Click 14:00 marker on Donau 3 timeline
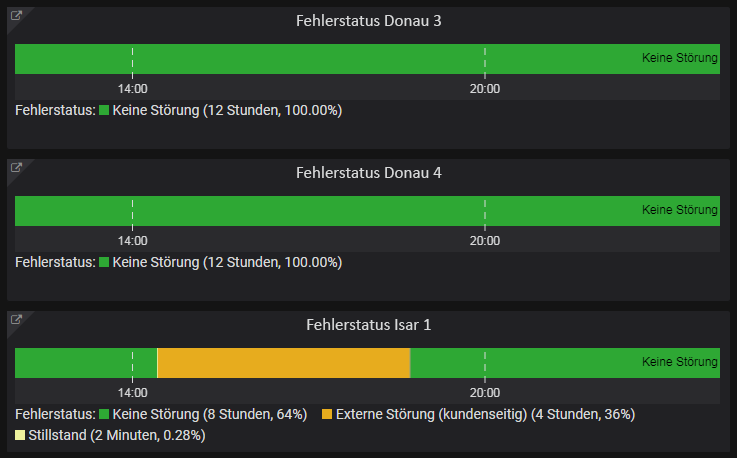737x458 pixels. [x=133, y=88]
